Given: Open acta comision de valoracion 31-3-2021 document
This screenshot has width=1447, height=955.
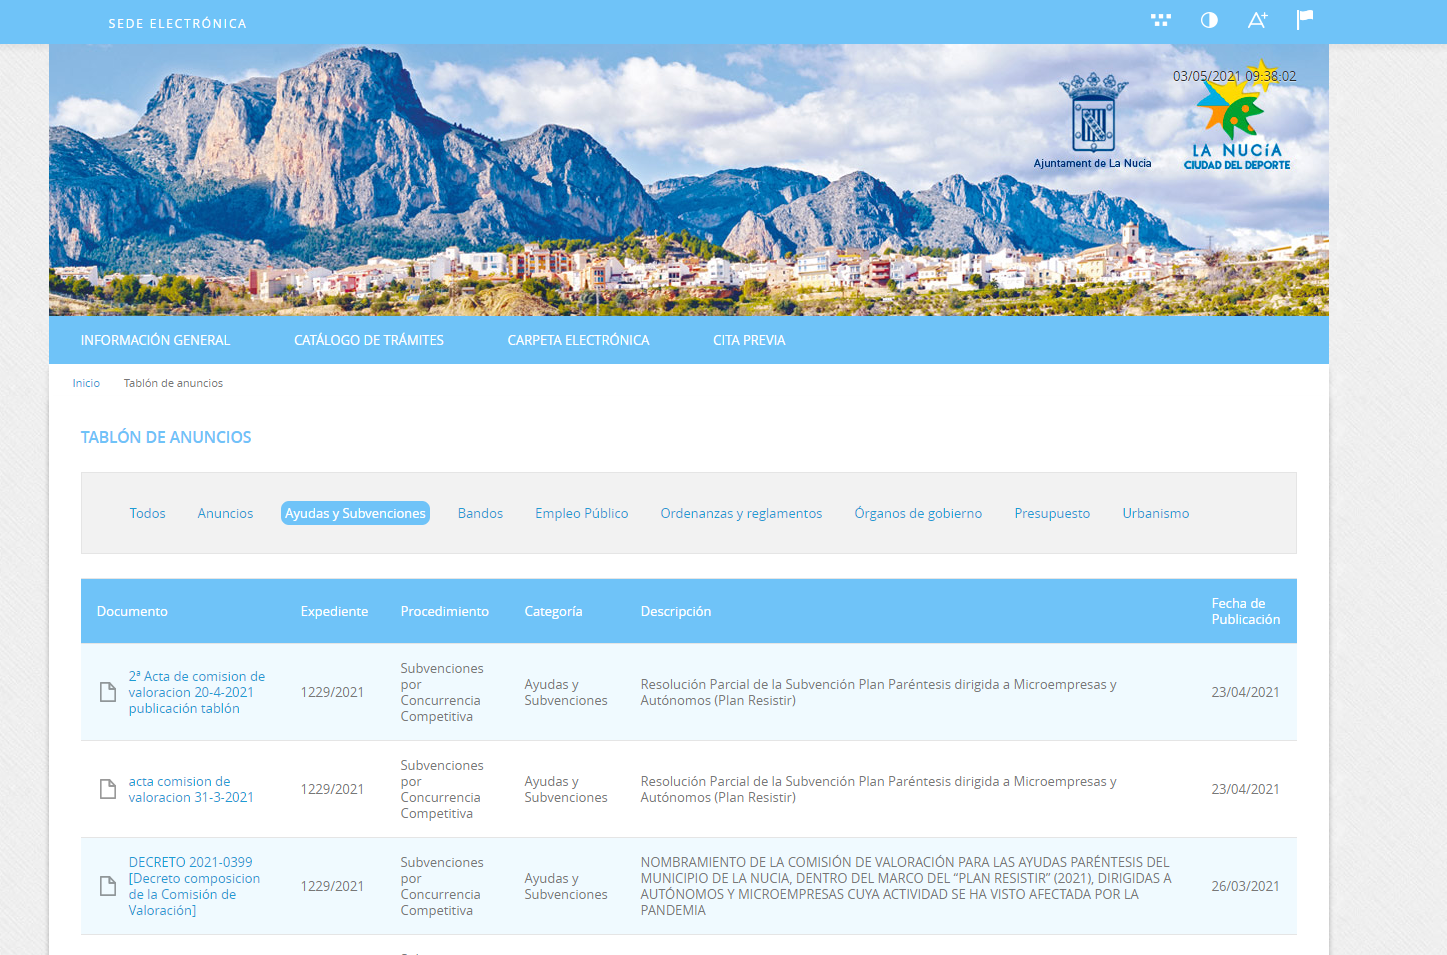Looking at the screenshot, I should 191,789.
